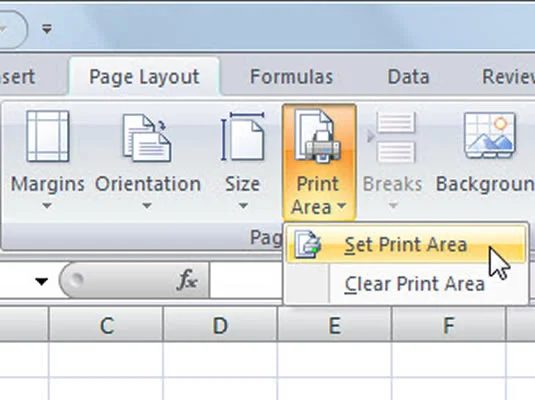Screen dimensions: 535x400
Task: Select column D header
Action: (x=220, y=325)
